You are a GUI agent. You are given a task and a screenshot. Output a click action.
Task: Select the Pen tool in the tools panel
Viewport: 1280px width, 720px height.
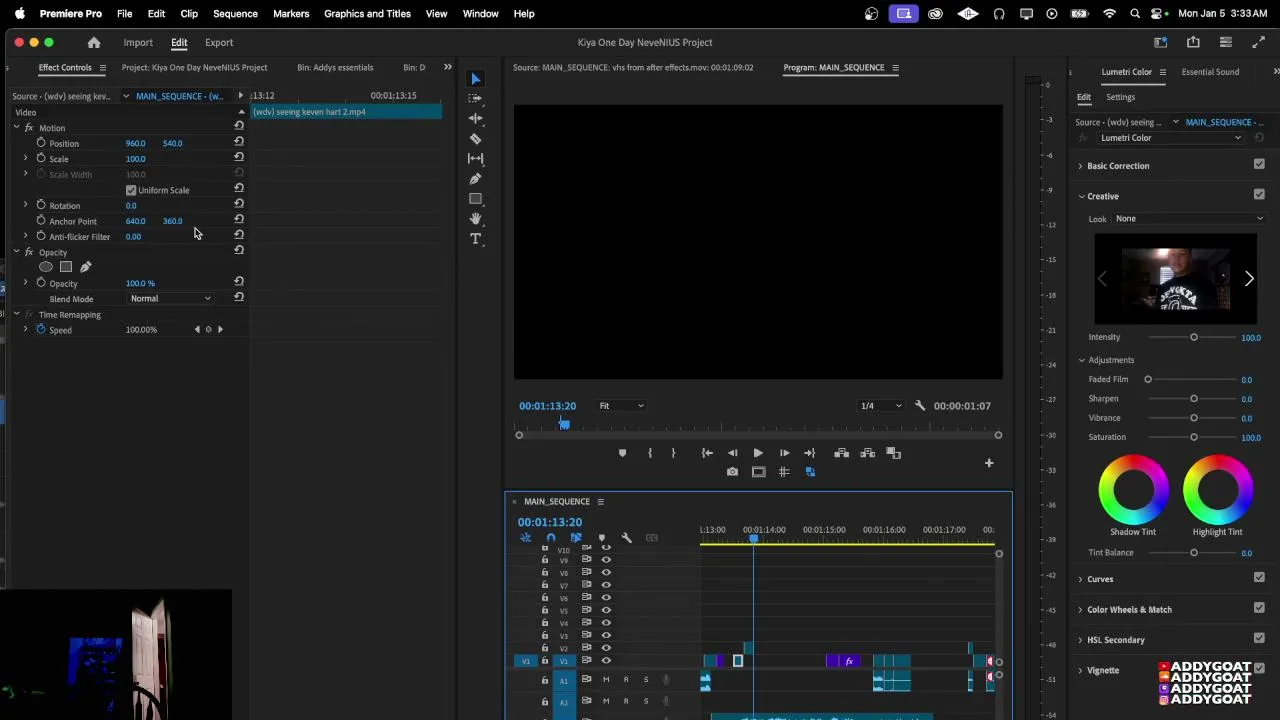click(475, 179)
